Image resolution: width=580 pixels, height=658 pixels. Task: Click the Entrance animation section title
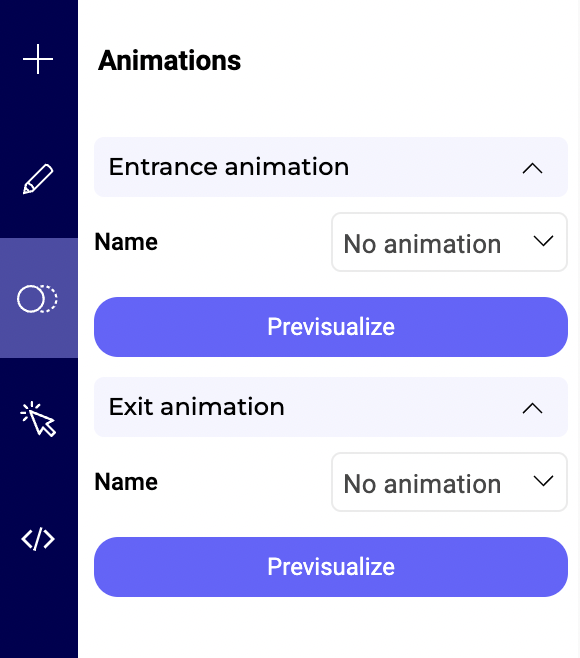click(229, 167)
